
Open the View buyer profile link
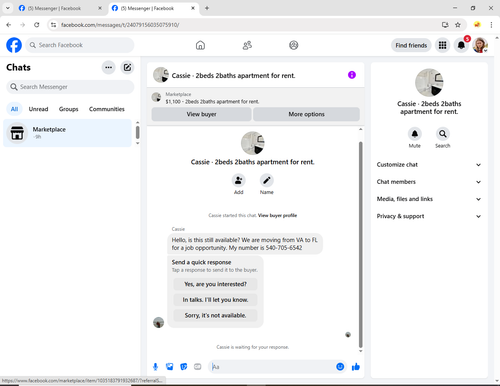click(277, 215)
